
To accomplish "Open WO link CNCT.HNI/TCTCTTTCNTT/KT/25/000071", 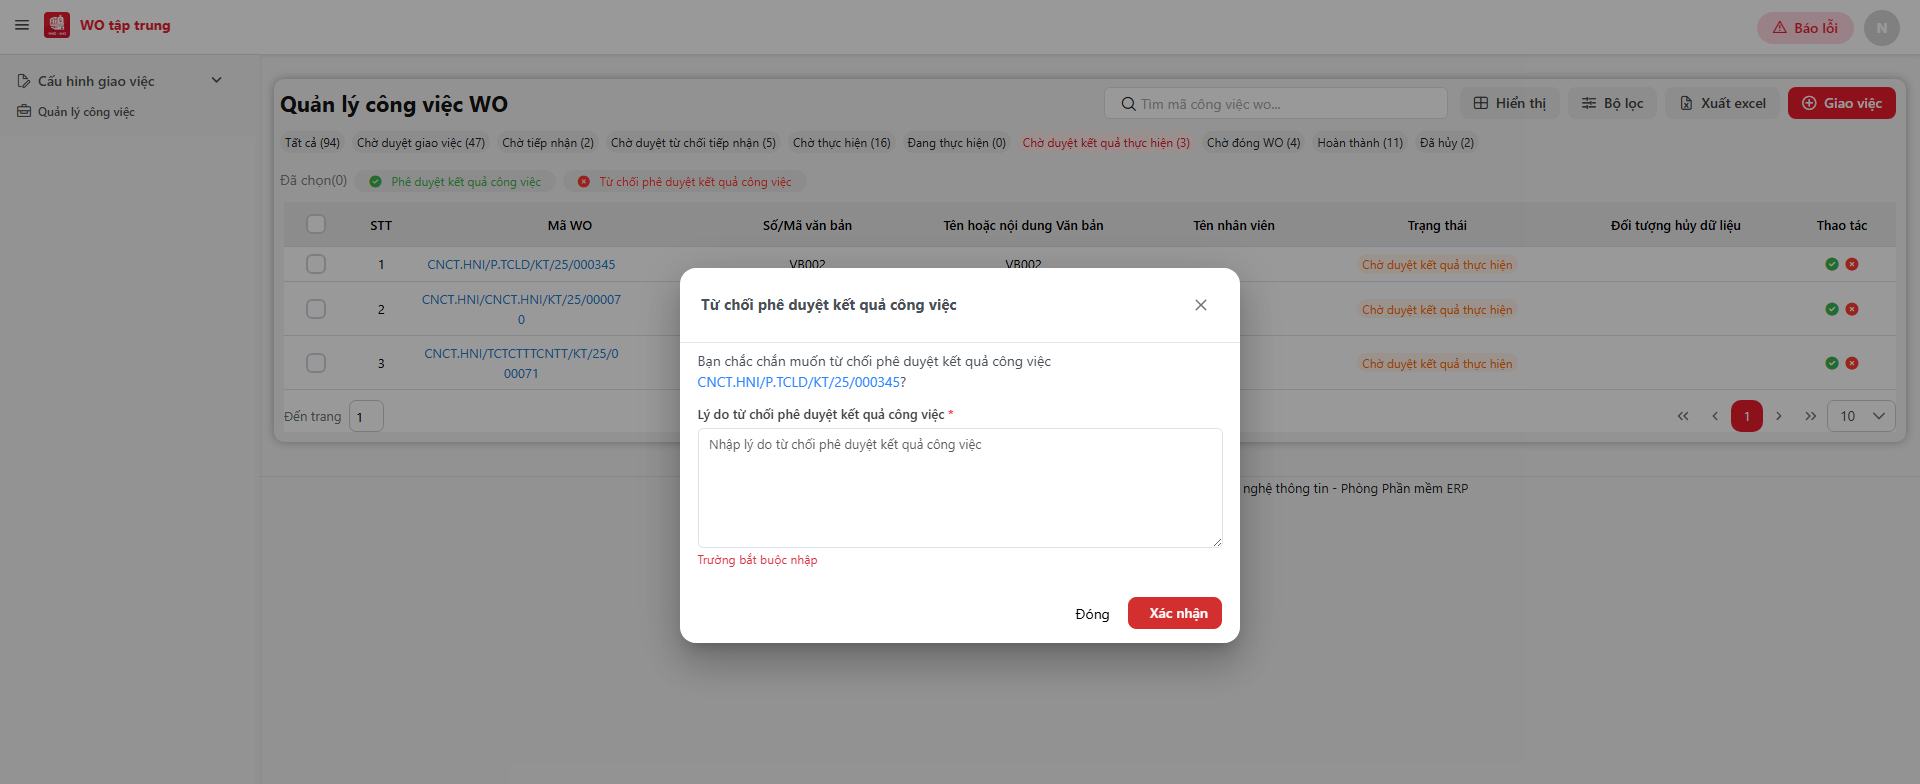I will pyautogui.click(x=521, y=363).
